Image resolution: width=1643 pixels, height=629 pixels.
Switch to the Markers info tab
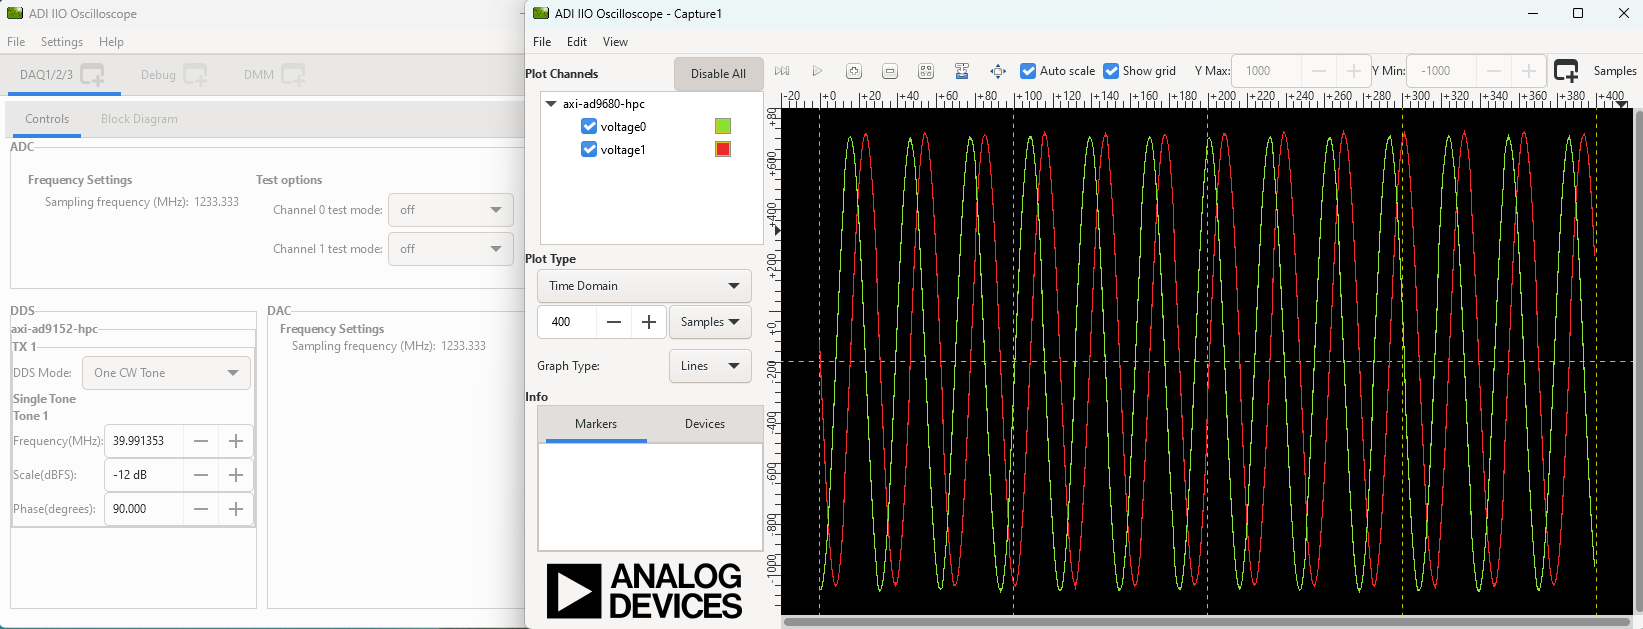tap(596, 424)
